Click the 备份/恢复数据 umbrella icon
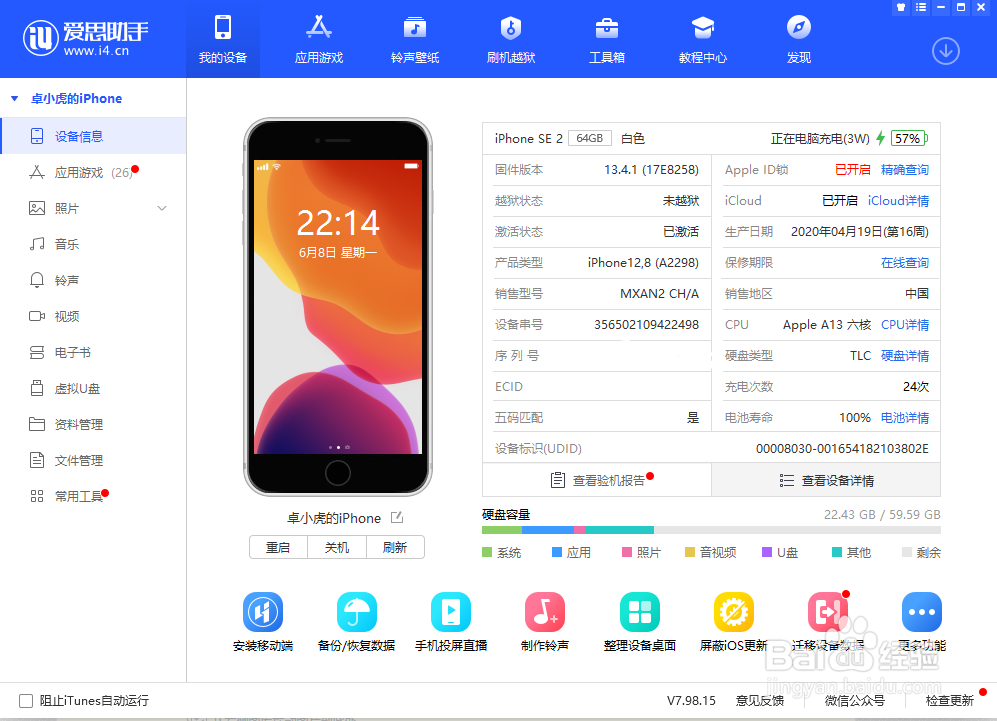Image resolution: width=997 pixels, height=721 pixels. click(357, 612)
